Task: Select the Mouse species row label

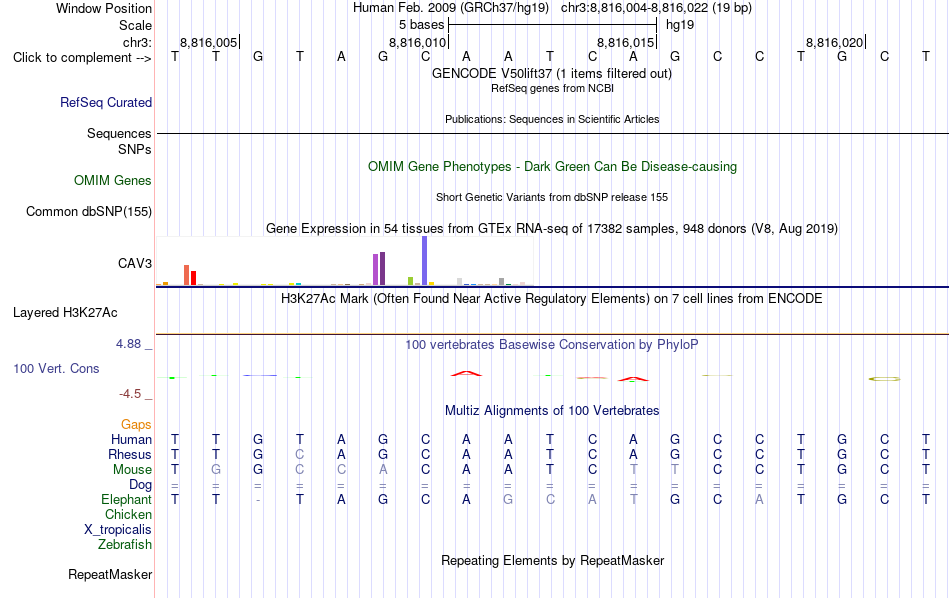Action: (x=132, y=470)
